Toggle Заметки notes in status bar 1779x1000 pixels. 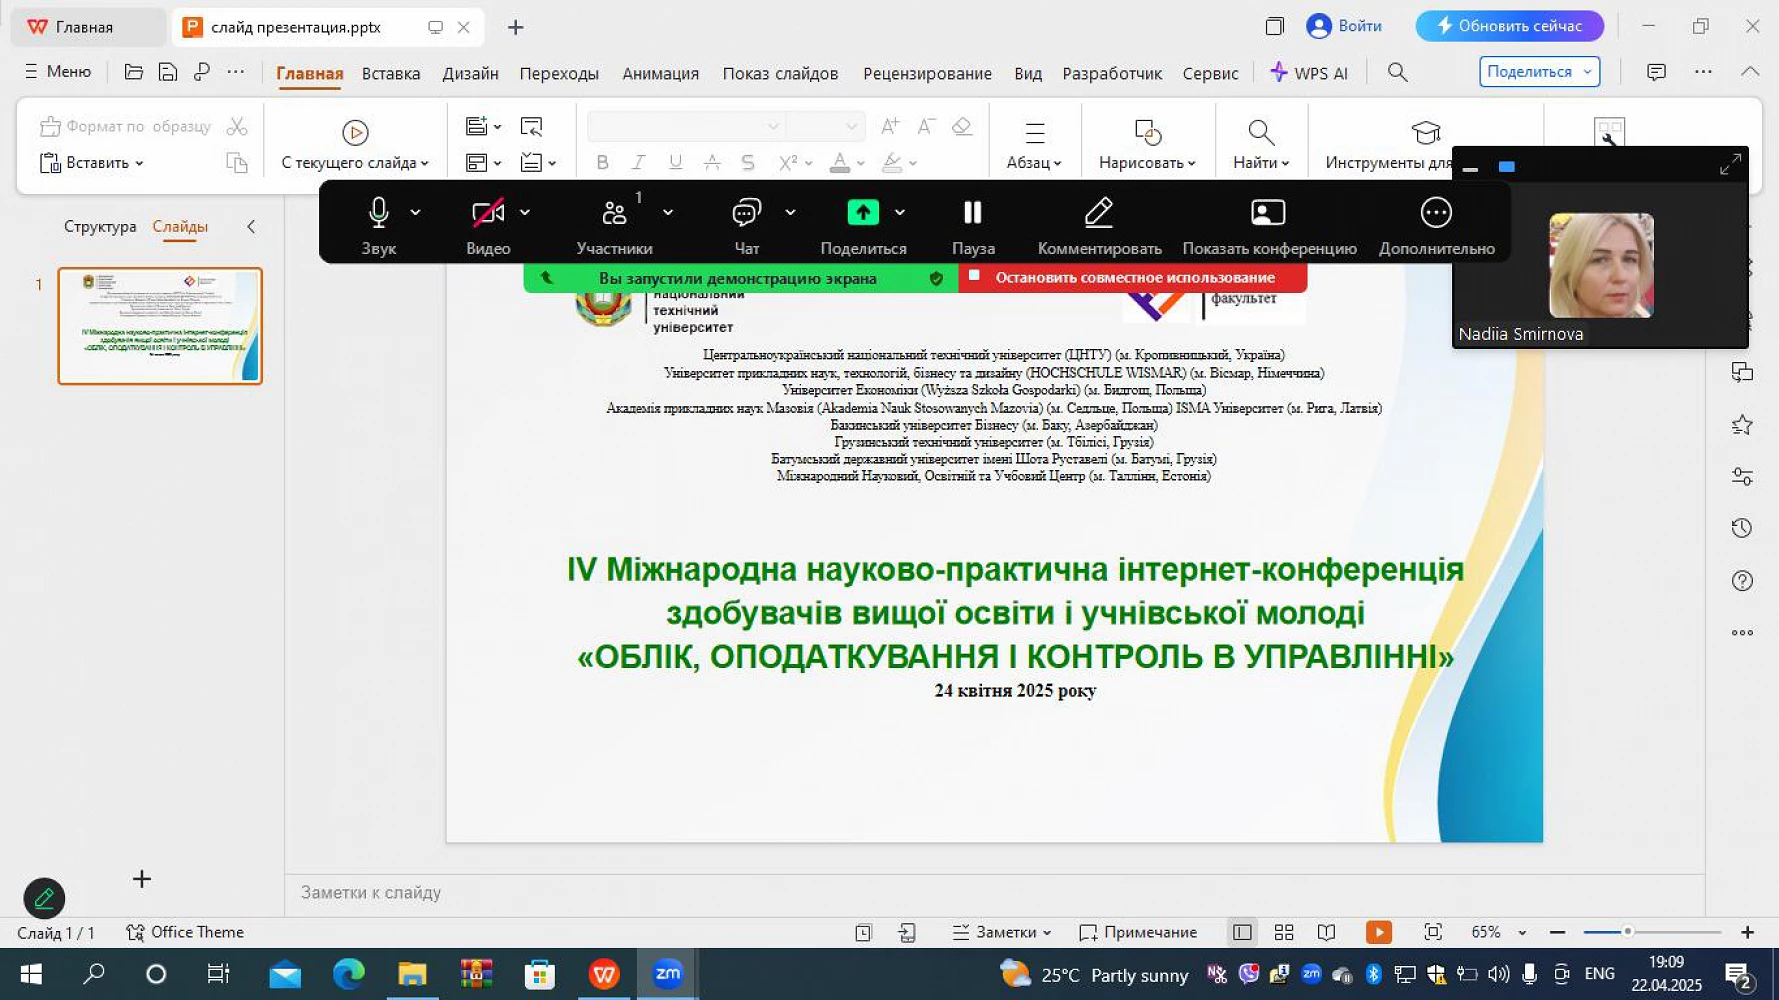pyautogui.click(x=1002, y=932)
